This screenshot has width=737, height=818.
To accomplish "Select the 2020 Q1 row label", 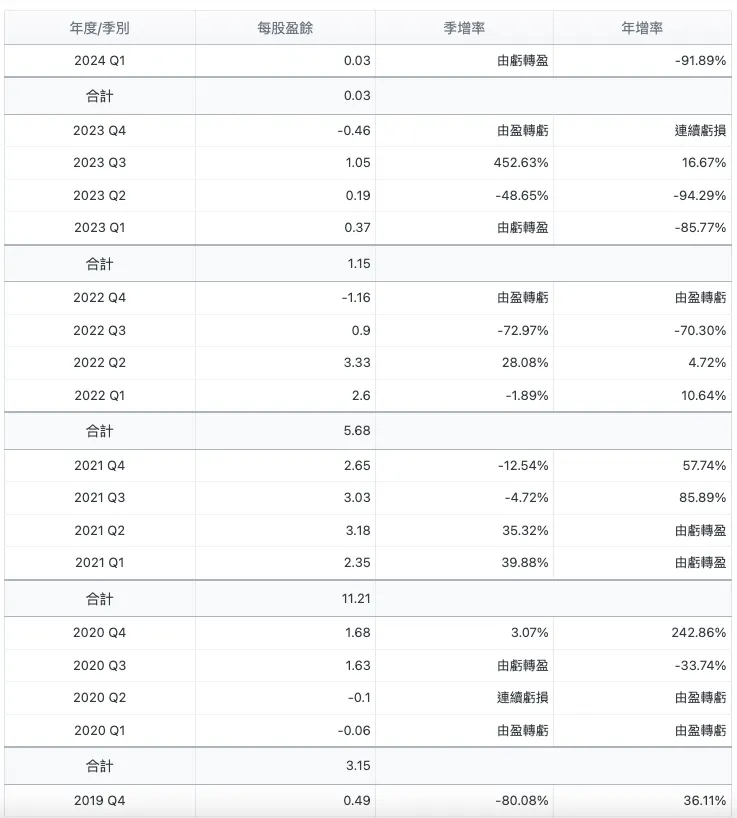I will 99,731.
